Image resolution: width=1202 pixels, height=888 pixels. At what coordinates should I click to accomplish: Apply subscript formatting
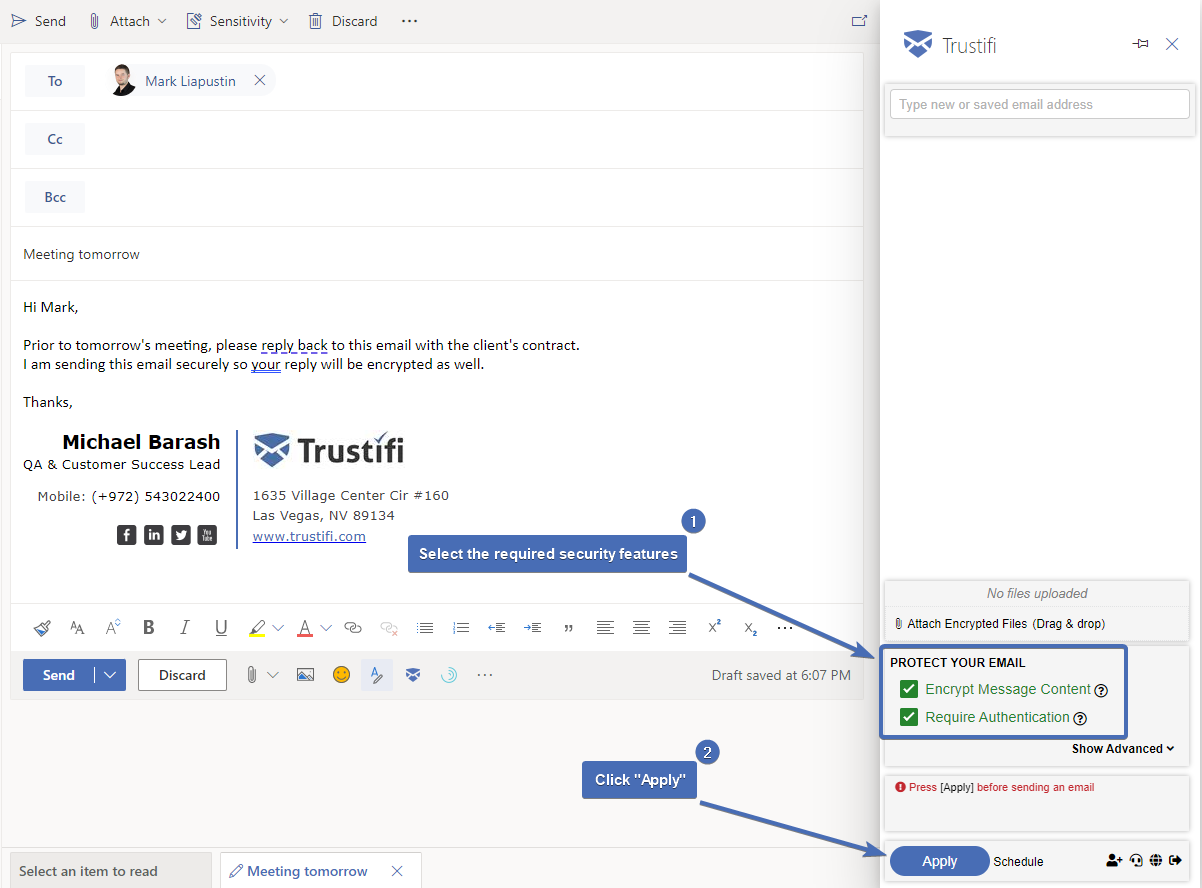(750, 628)
